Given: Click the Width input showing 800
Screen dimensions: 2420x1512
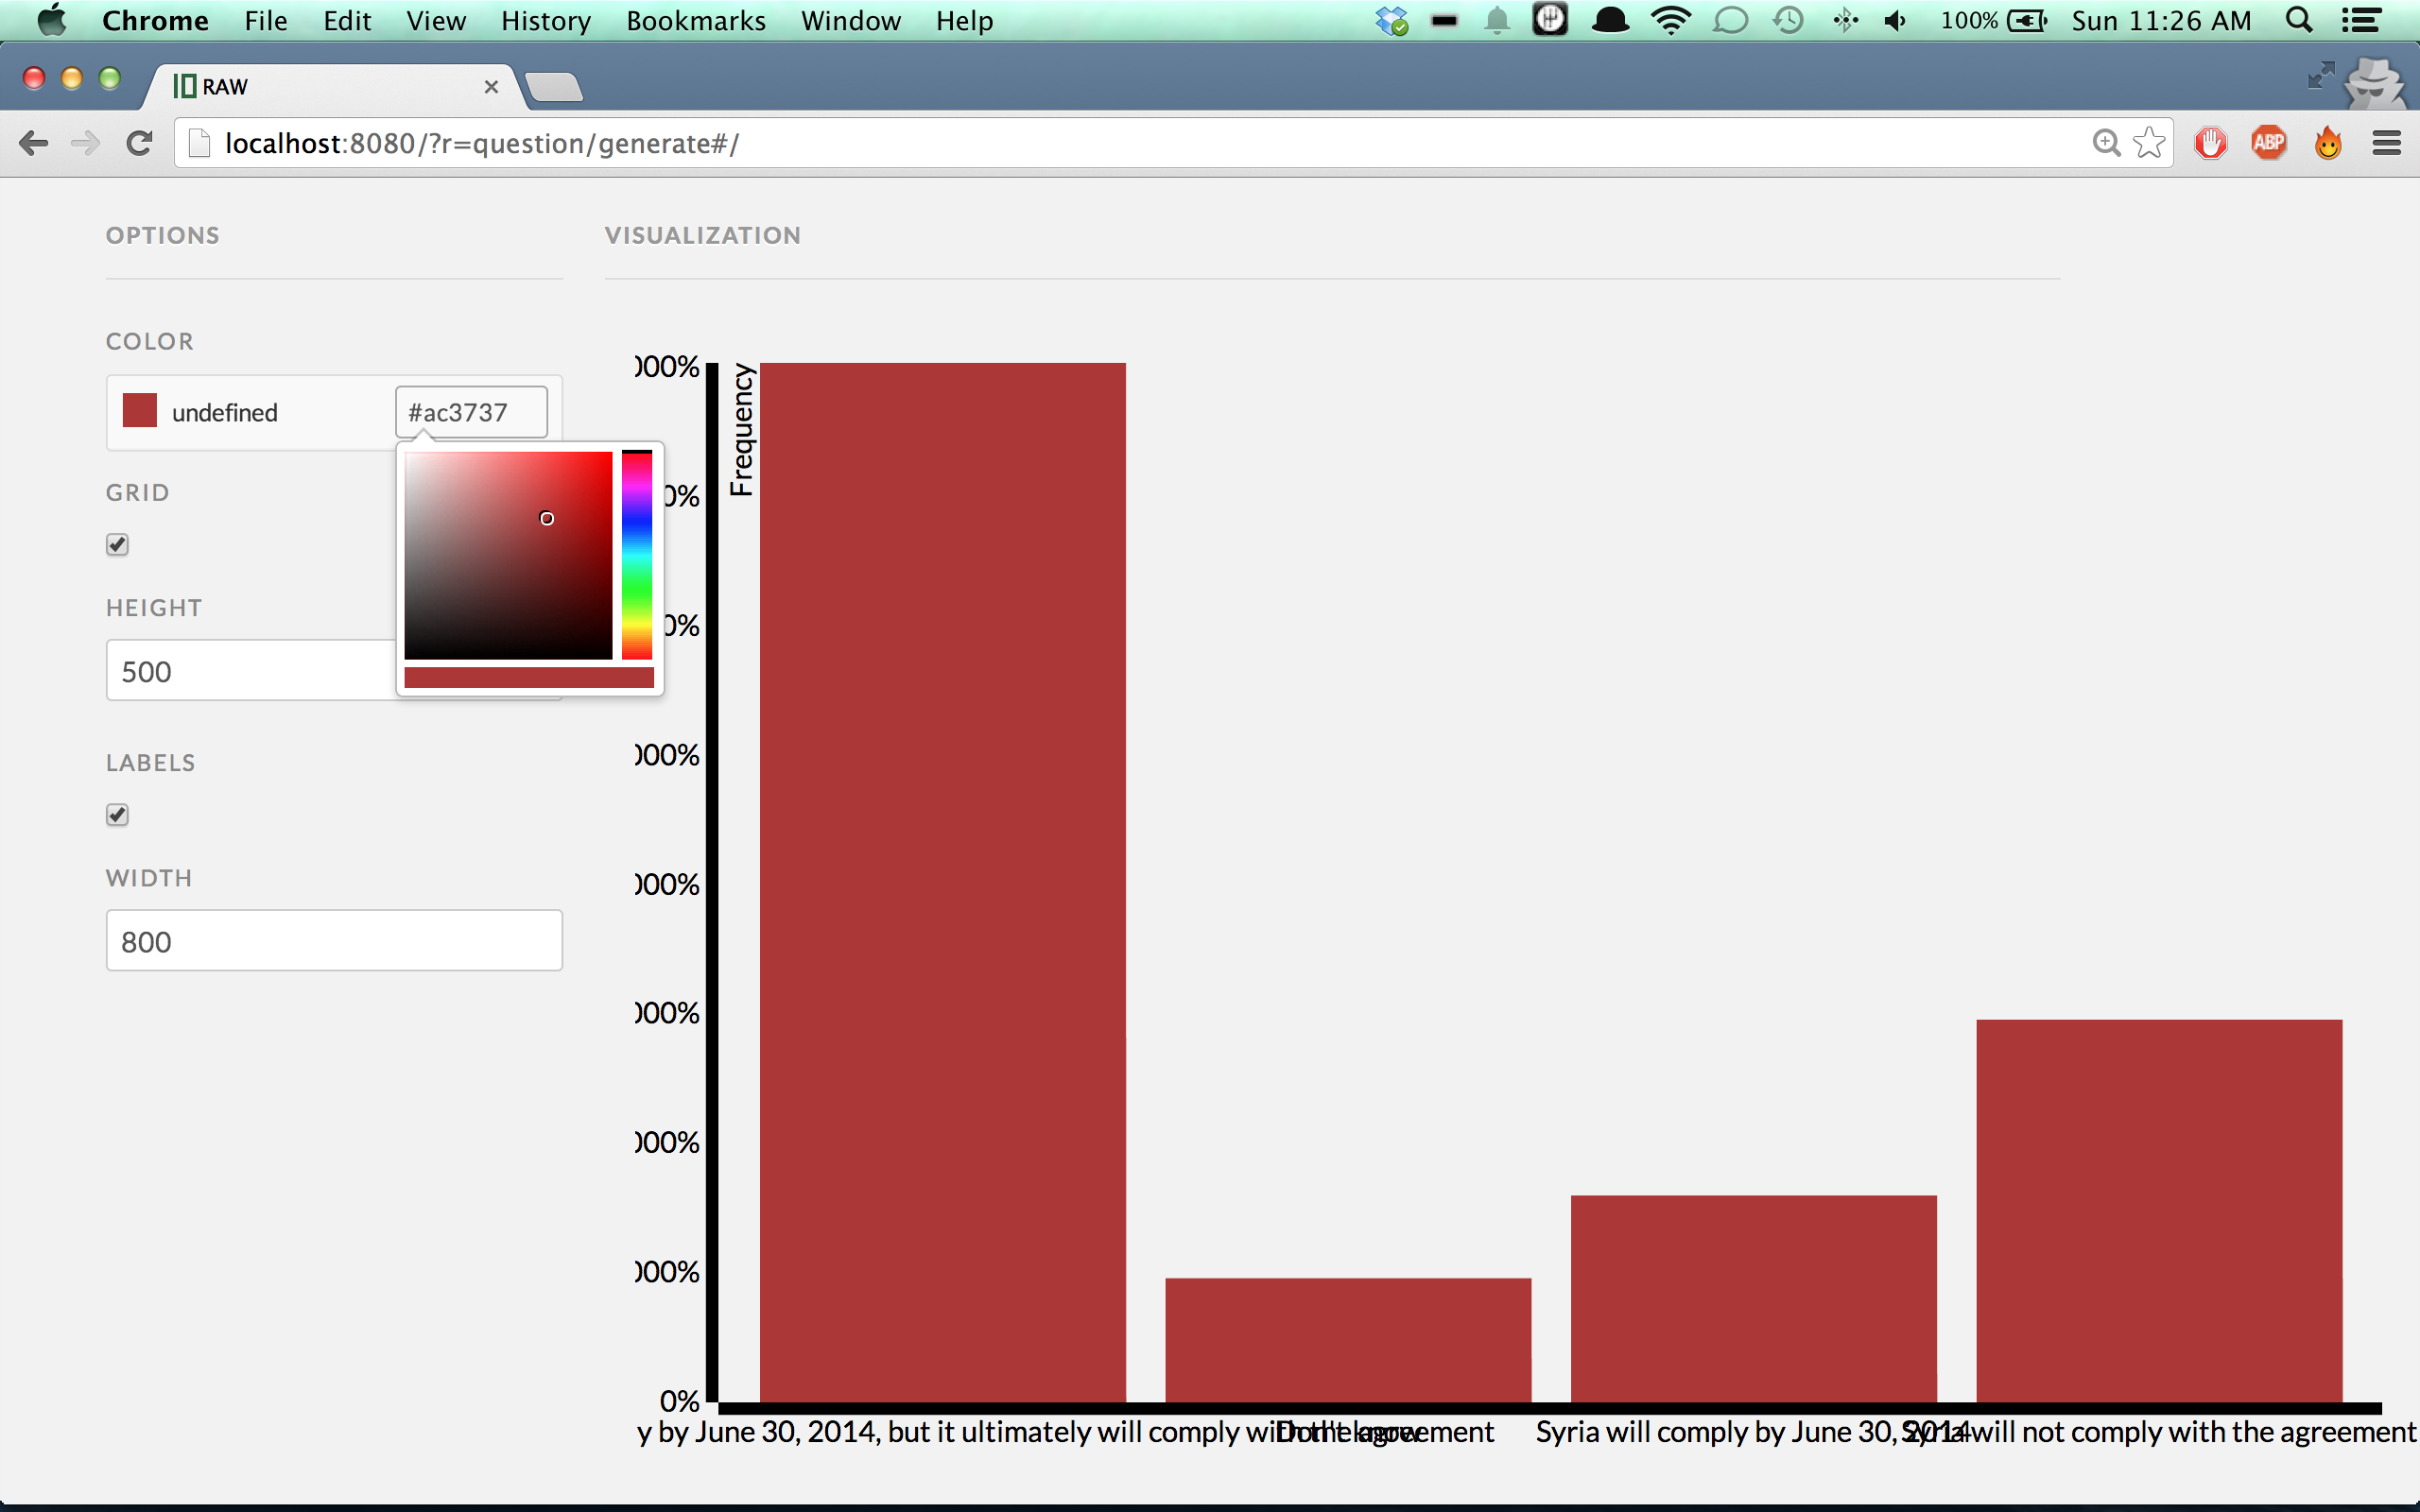Looking at the screenshot, I should (334, 941).
